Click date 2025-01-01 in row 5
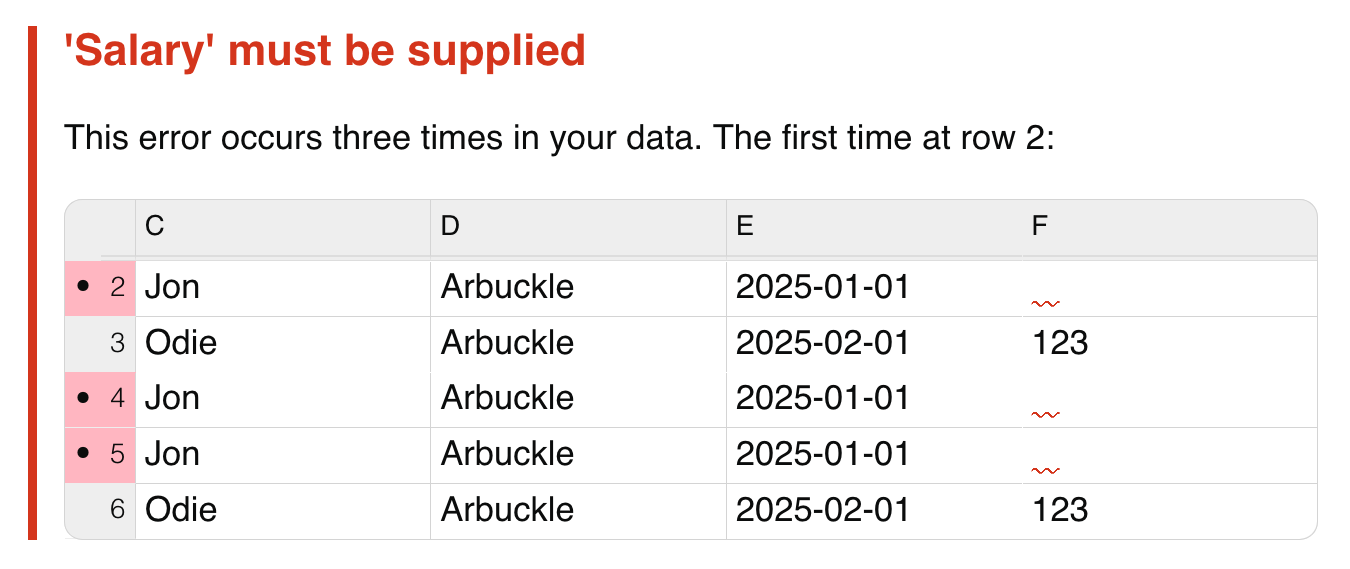 (x=823, y=455)
